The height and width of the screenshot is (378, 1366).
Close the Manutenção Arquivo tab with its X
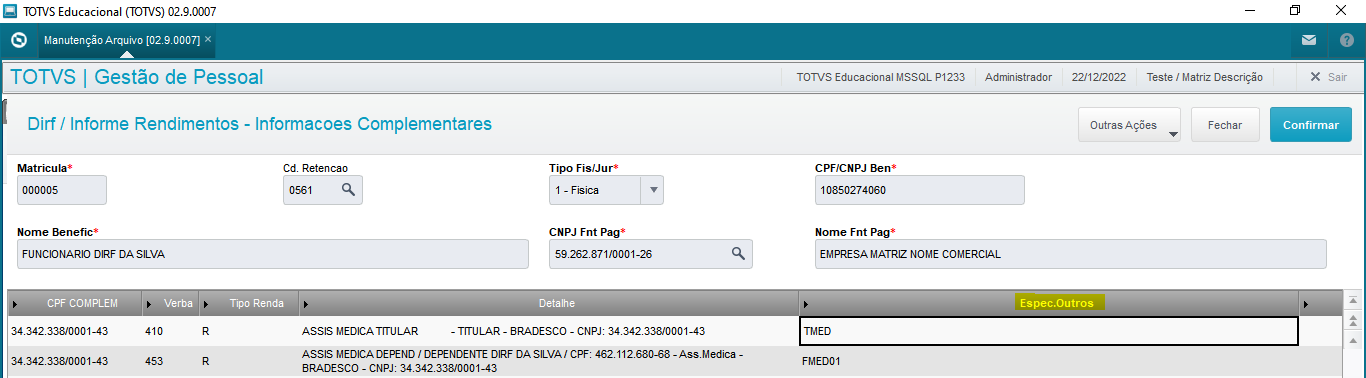pos(208,40)
